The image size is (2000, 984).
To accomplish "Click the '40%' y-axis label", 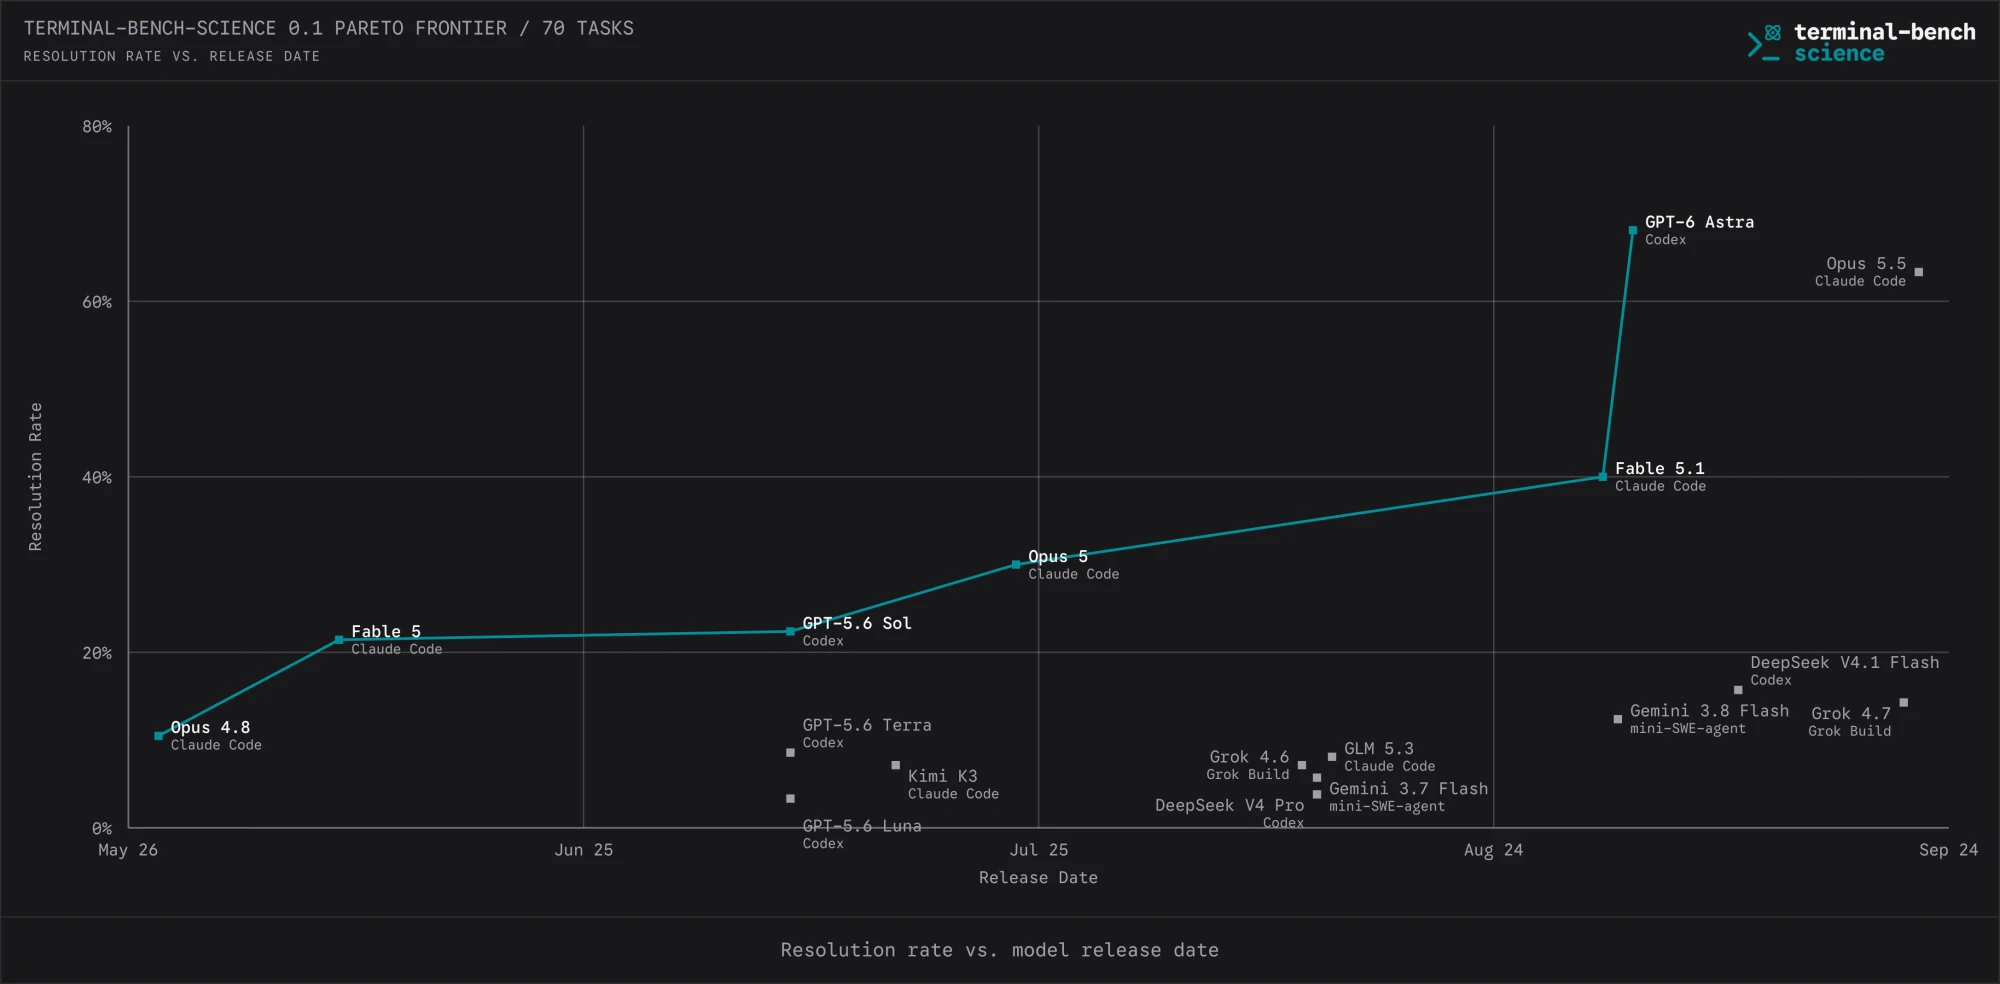I will point(97,478).
